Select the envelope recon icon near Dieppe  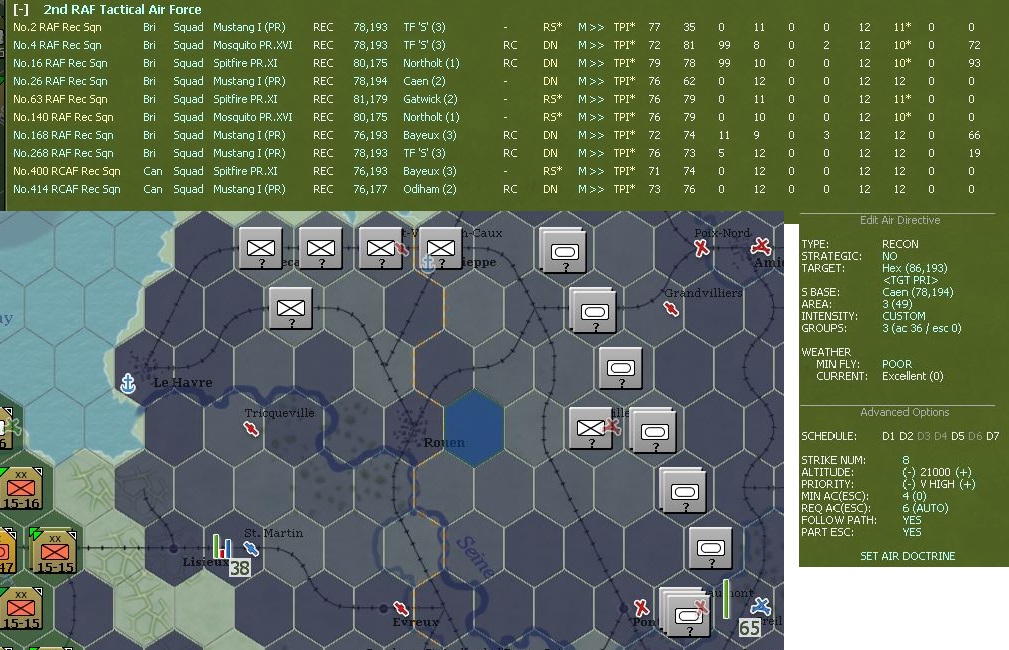point(440,248)
